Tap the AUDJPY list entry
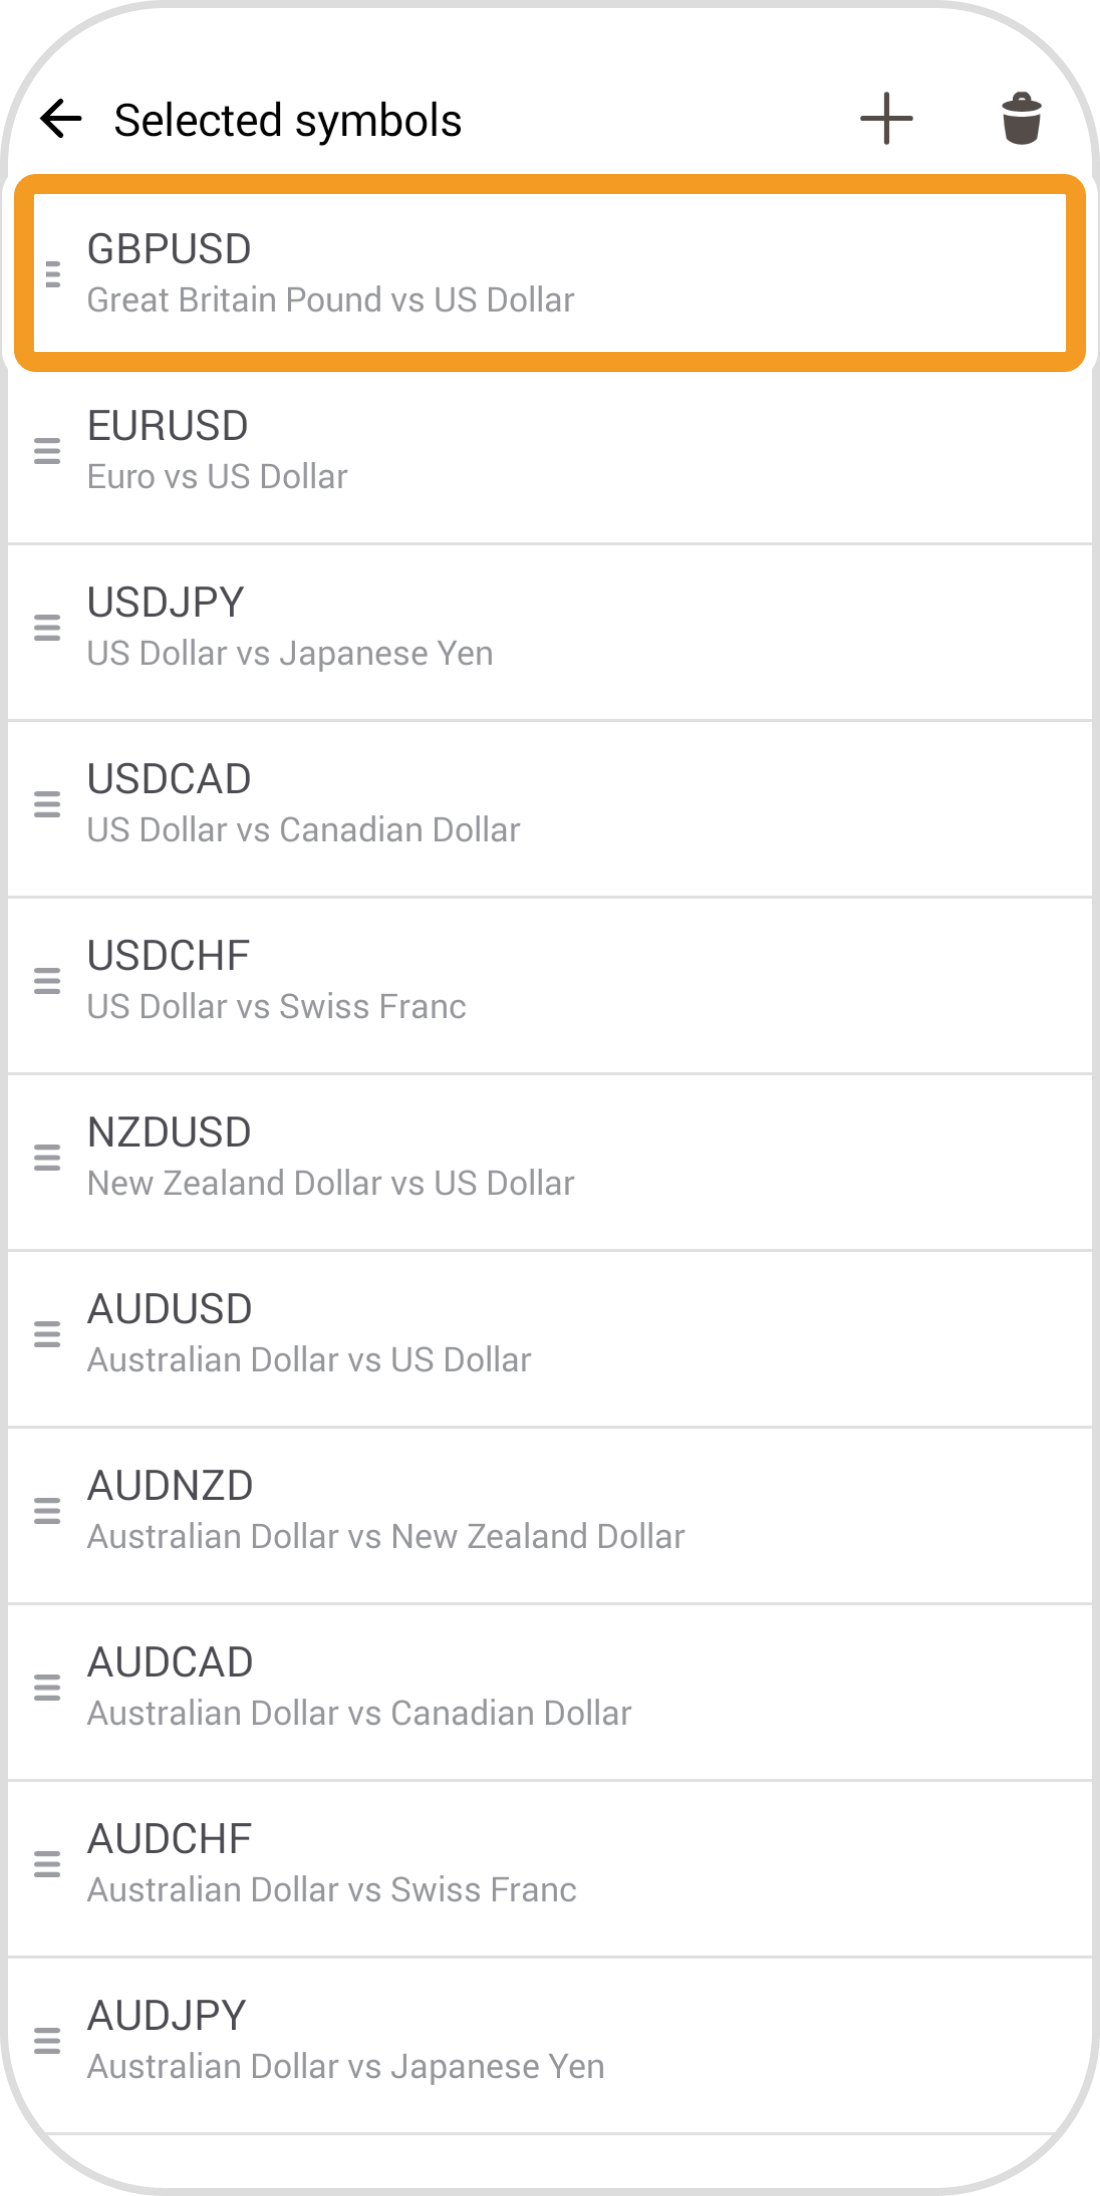The image size is (1100, 2196). point(550,2041)
